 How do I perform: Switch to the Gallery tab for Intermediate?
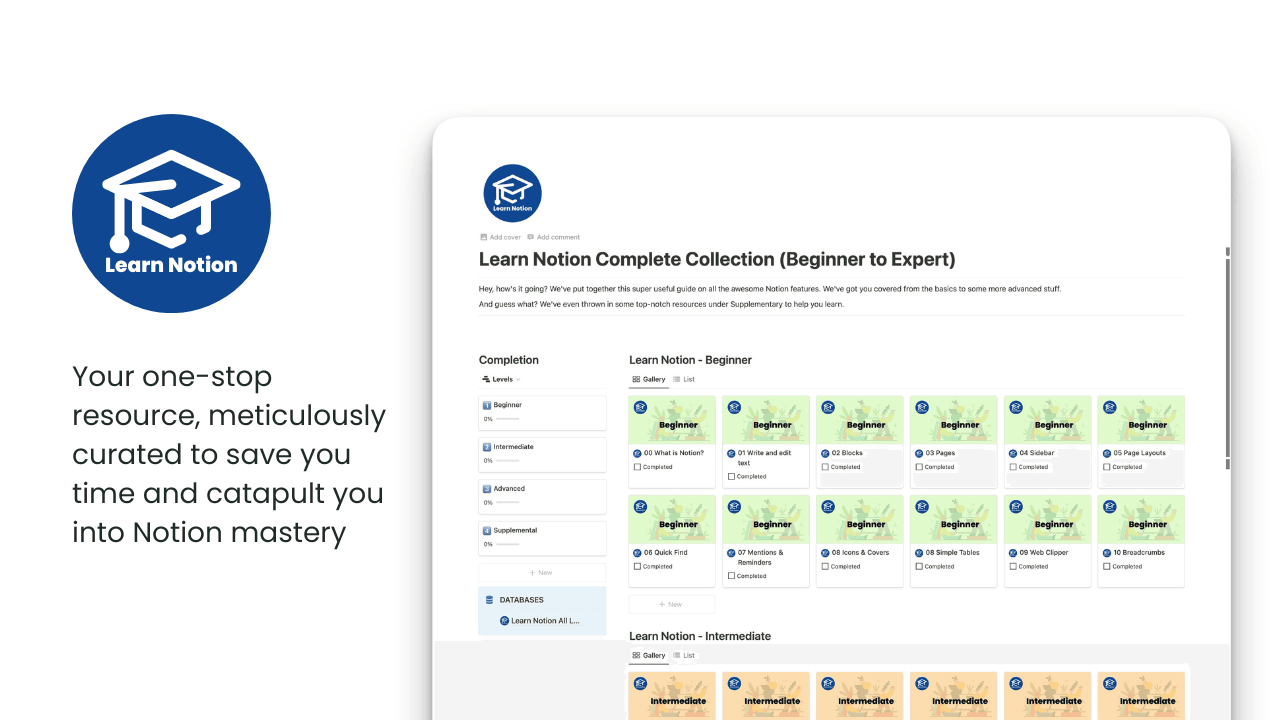[x=648, y=655]
